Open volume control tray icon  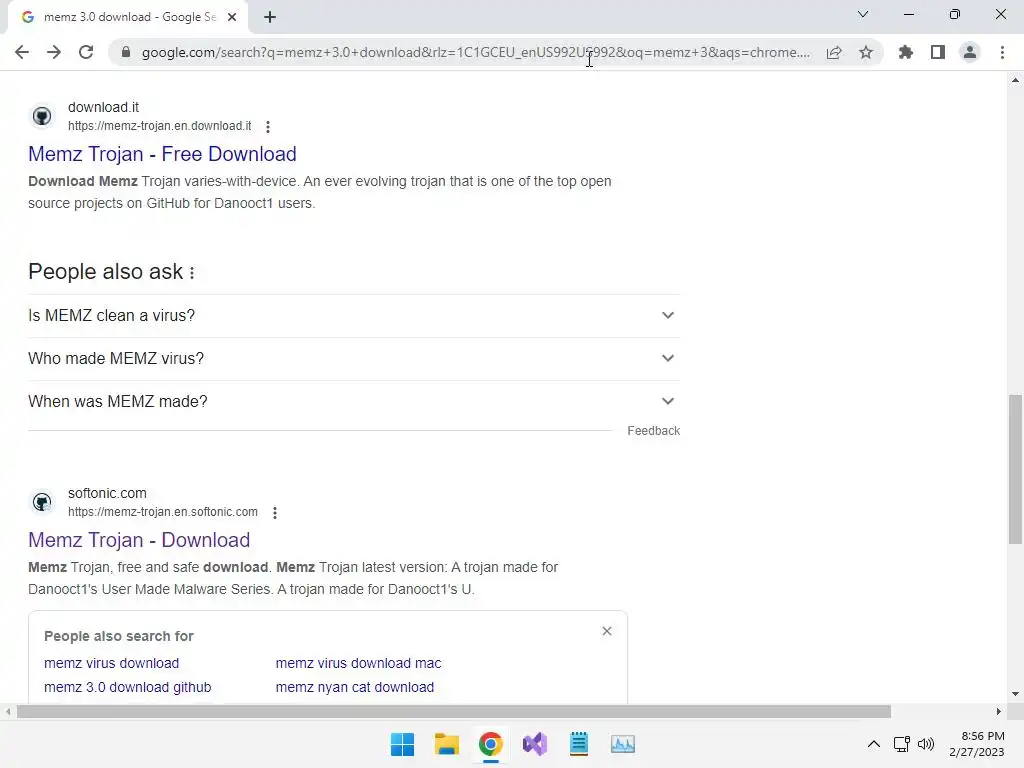926,744
